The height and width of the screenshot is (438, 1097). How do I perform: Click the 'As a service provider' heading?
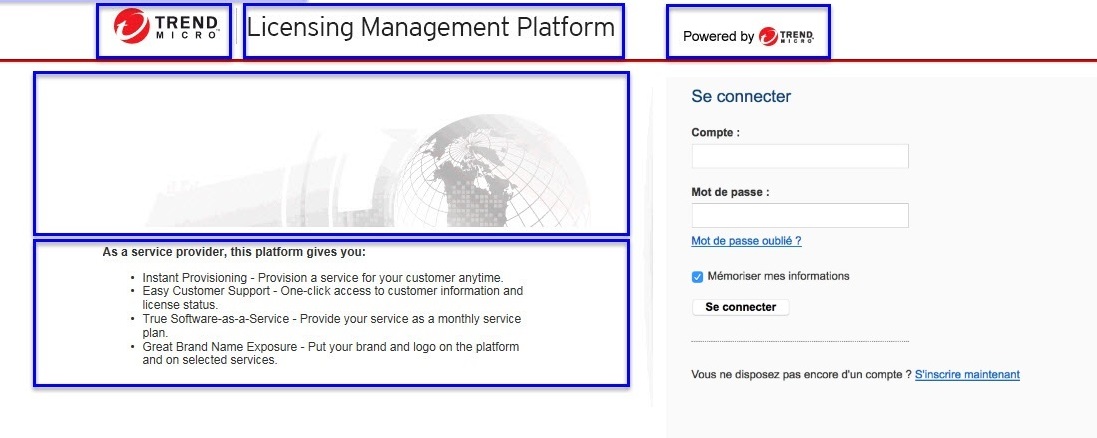pos(234,252)
